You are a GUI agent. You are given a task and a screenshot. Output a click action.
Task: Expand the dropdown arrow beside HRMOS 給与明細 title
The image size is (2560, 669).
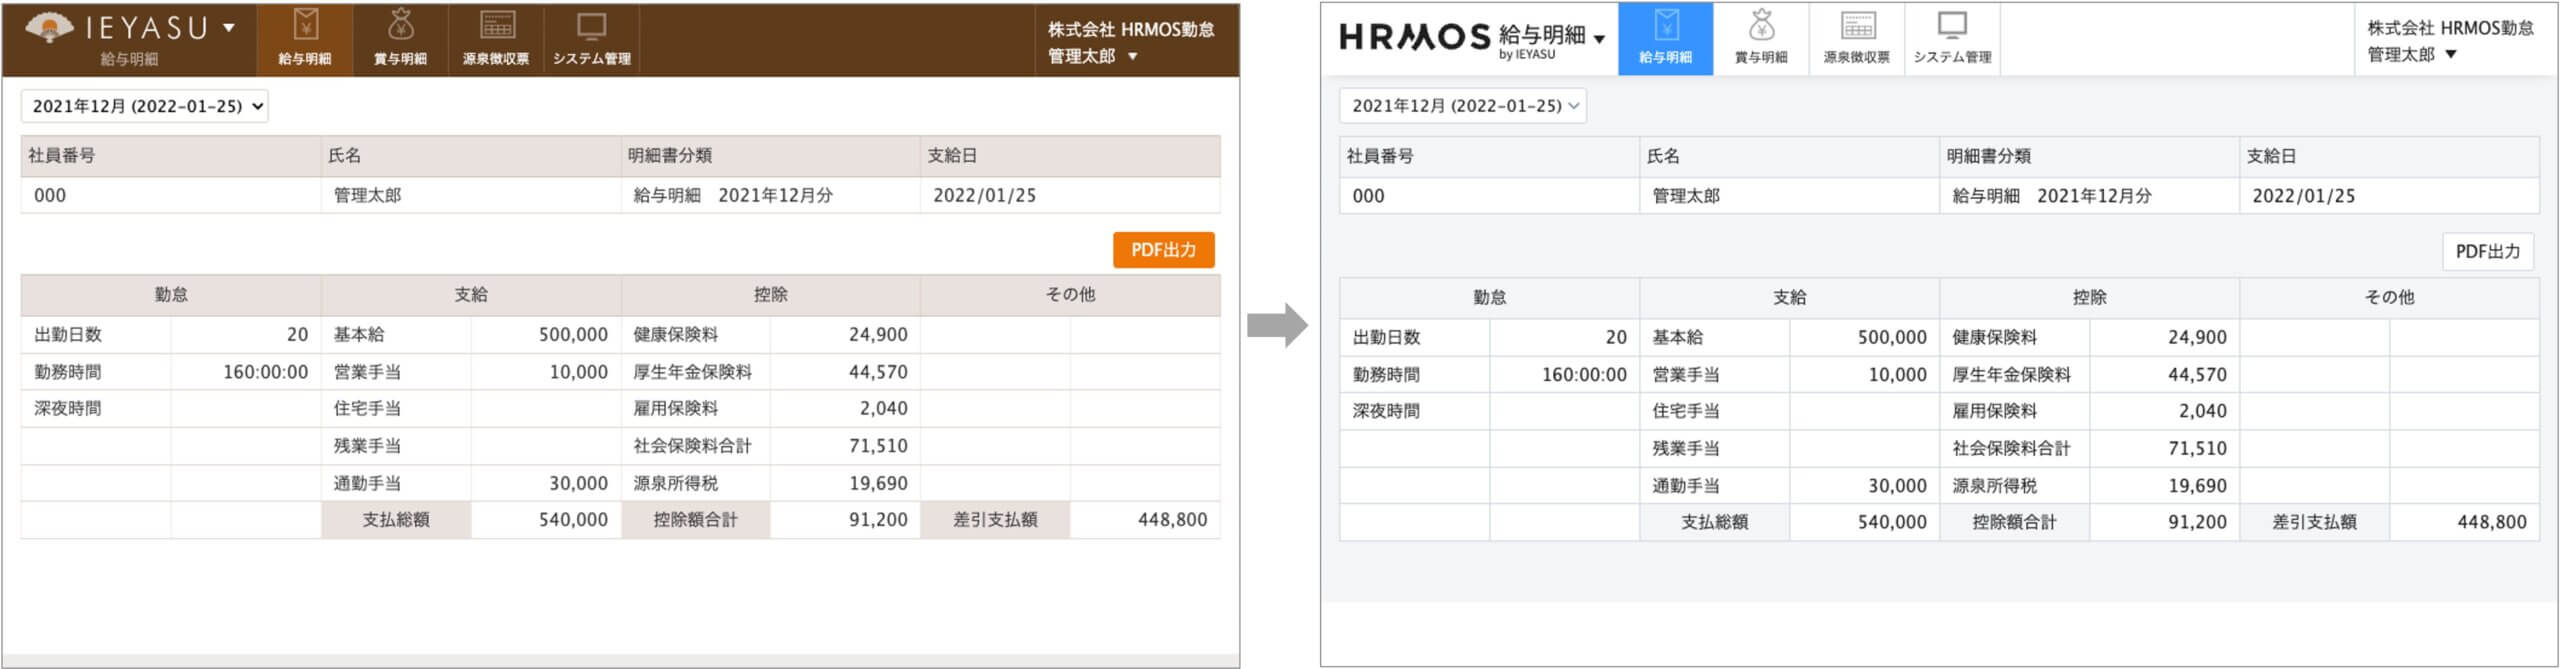pos(1599,39)
